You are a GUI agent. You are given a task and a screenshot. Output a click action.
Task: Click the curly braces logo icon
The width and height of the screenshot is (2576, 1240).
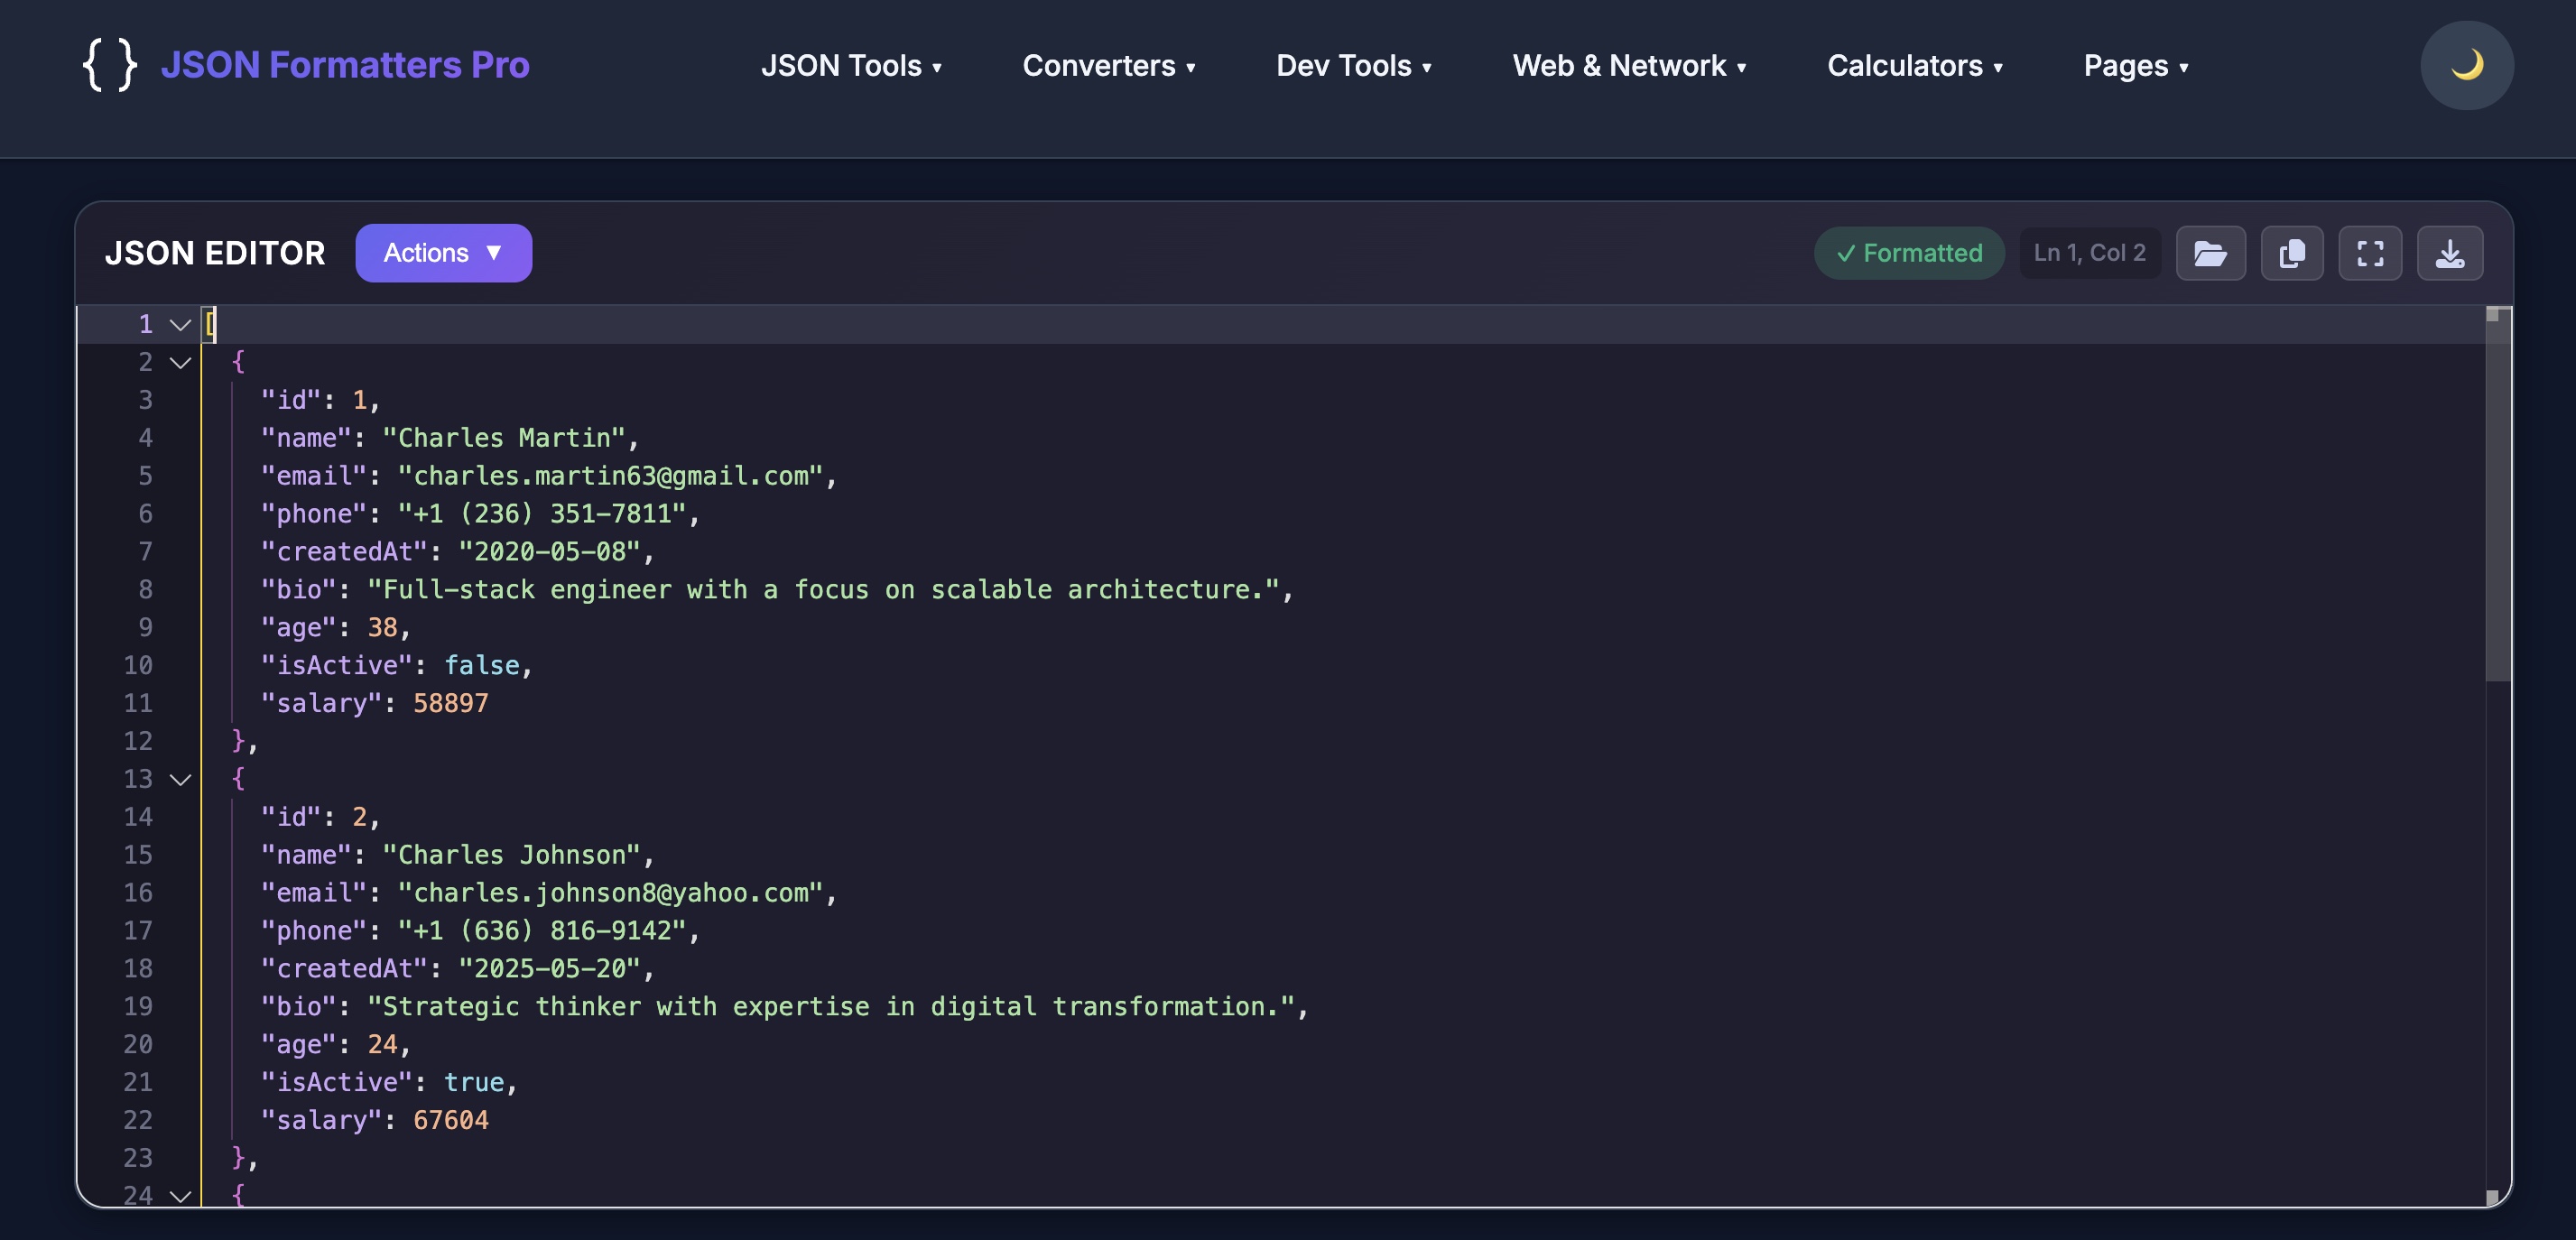point(110,65)
